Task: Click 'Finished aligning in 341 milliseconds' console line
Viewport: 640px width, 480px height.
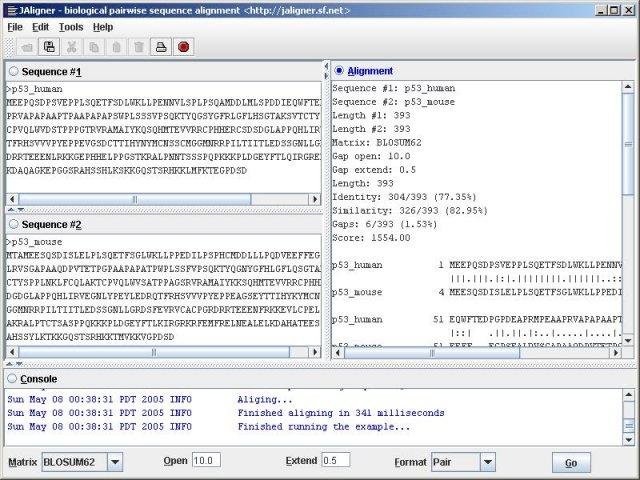Action: pos(341,413)
